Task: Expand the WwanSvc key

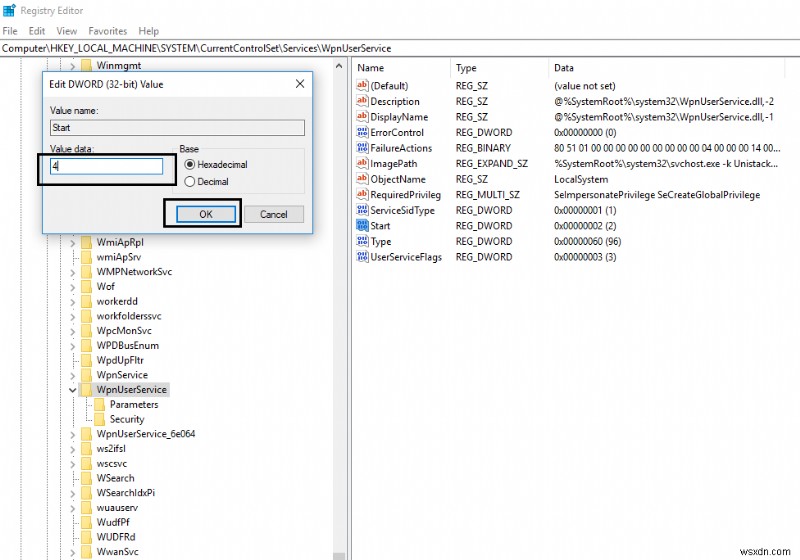Action: point(72,552)
